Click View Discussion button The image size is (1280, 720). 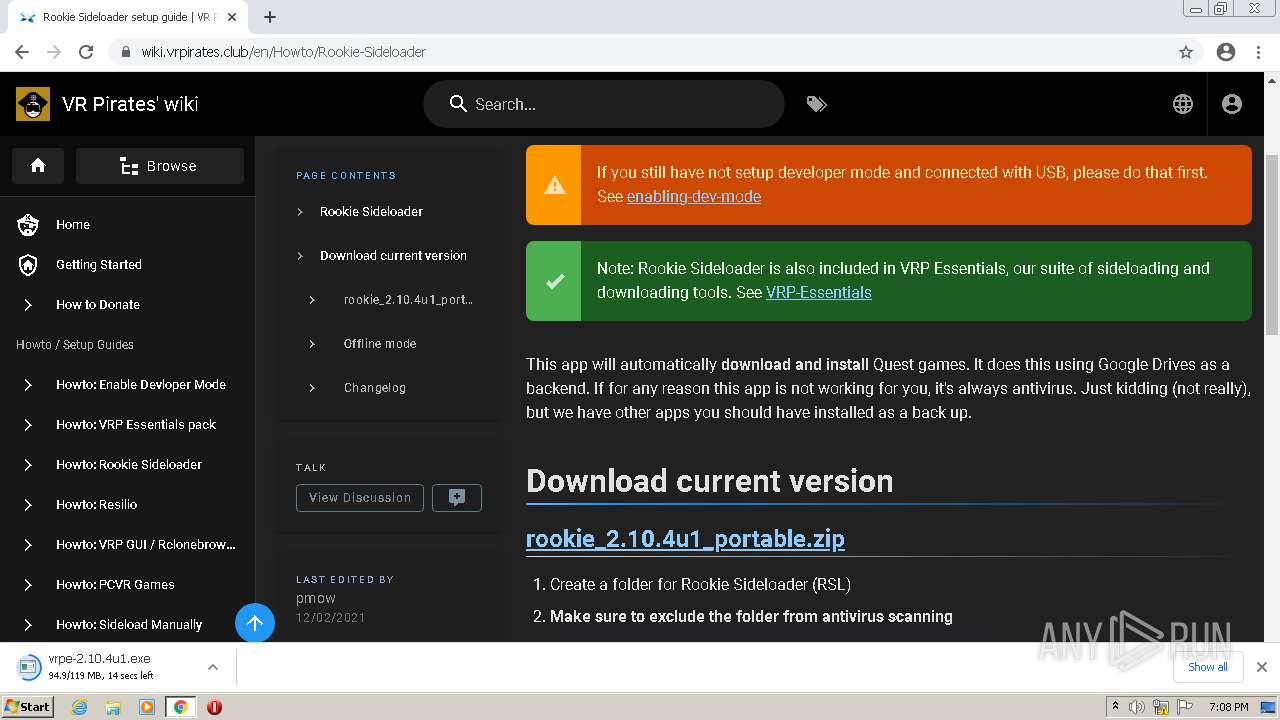(x=360, y=498)
